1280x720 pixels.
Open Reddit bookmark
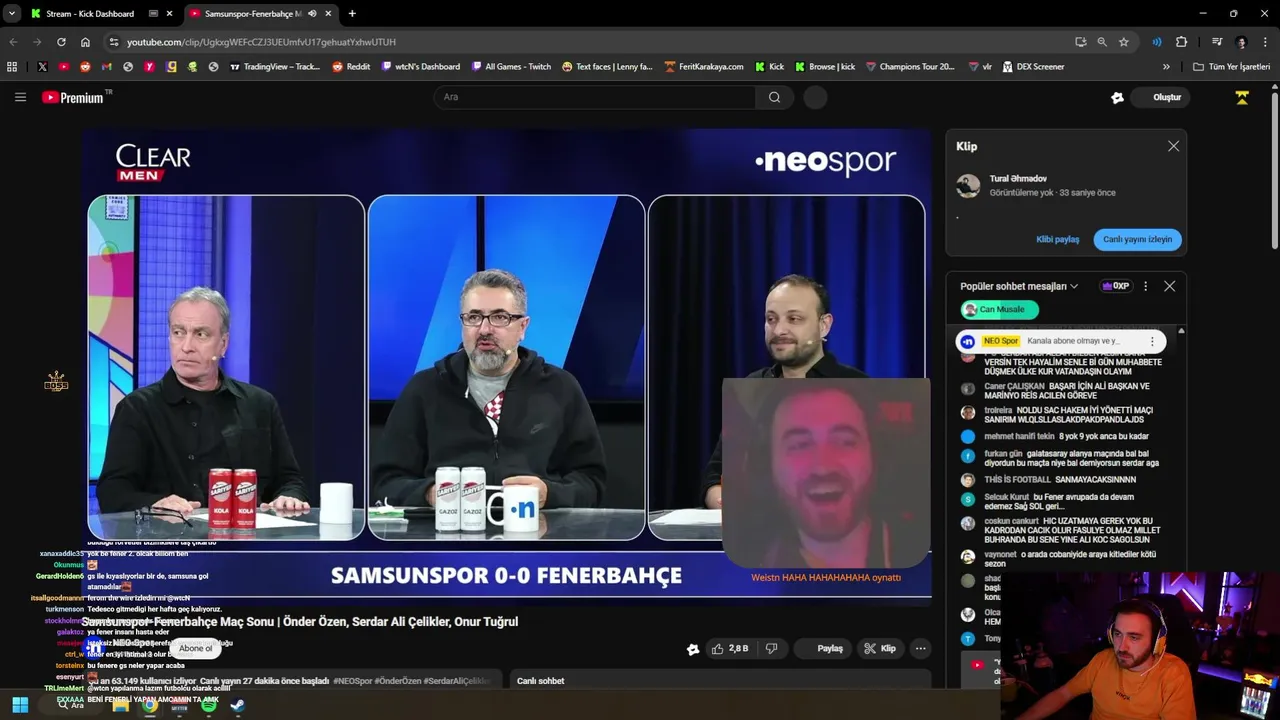click(351, 67)
